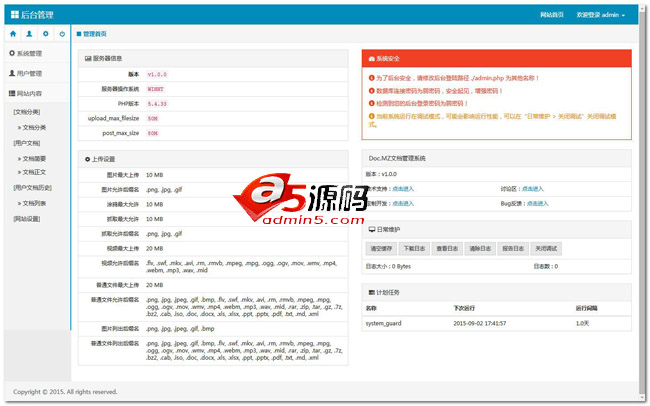The width and height of the screenshot is (650, 406).
Task: Open the user profile icon in the sidebar toolbar
Action: coord(29,34)
